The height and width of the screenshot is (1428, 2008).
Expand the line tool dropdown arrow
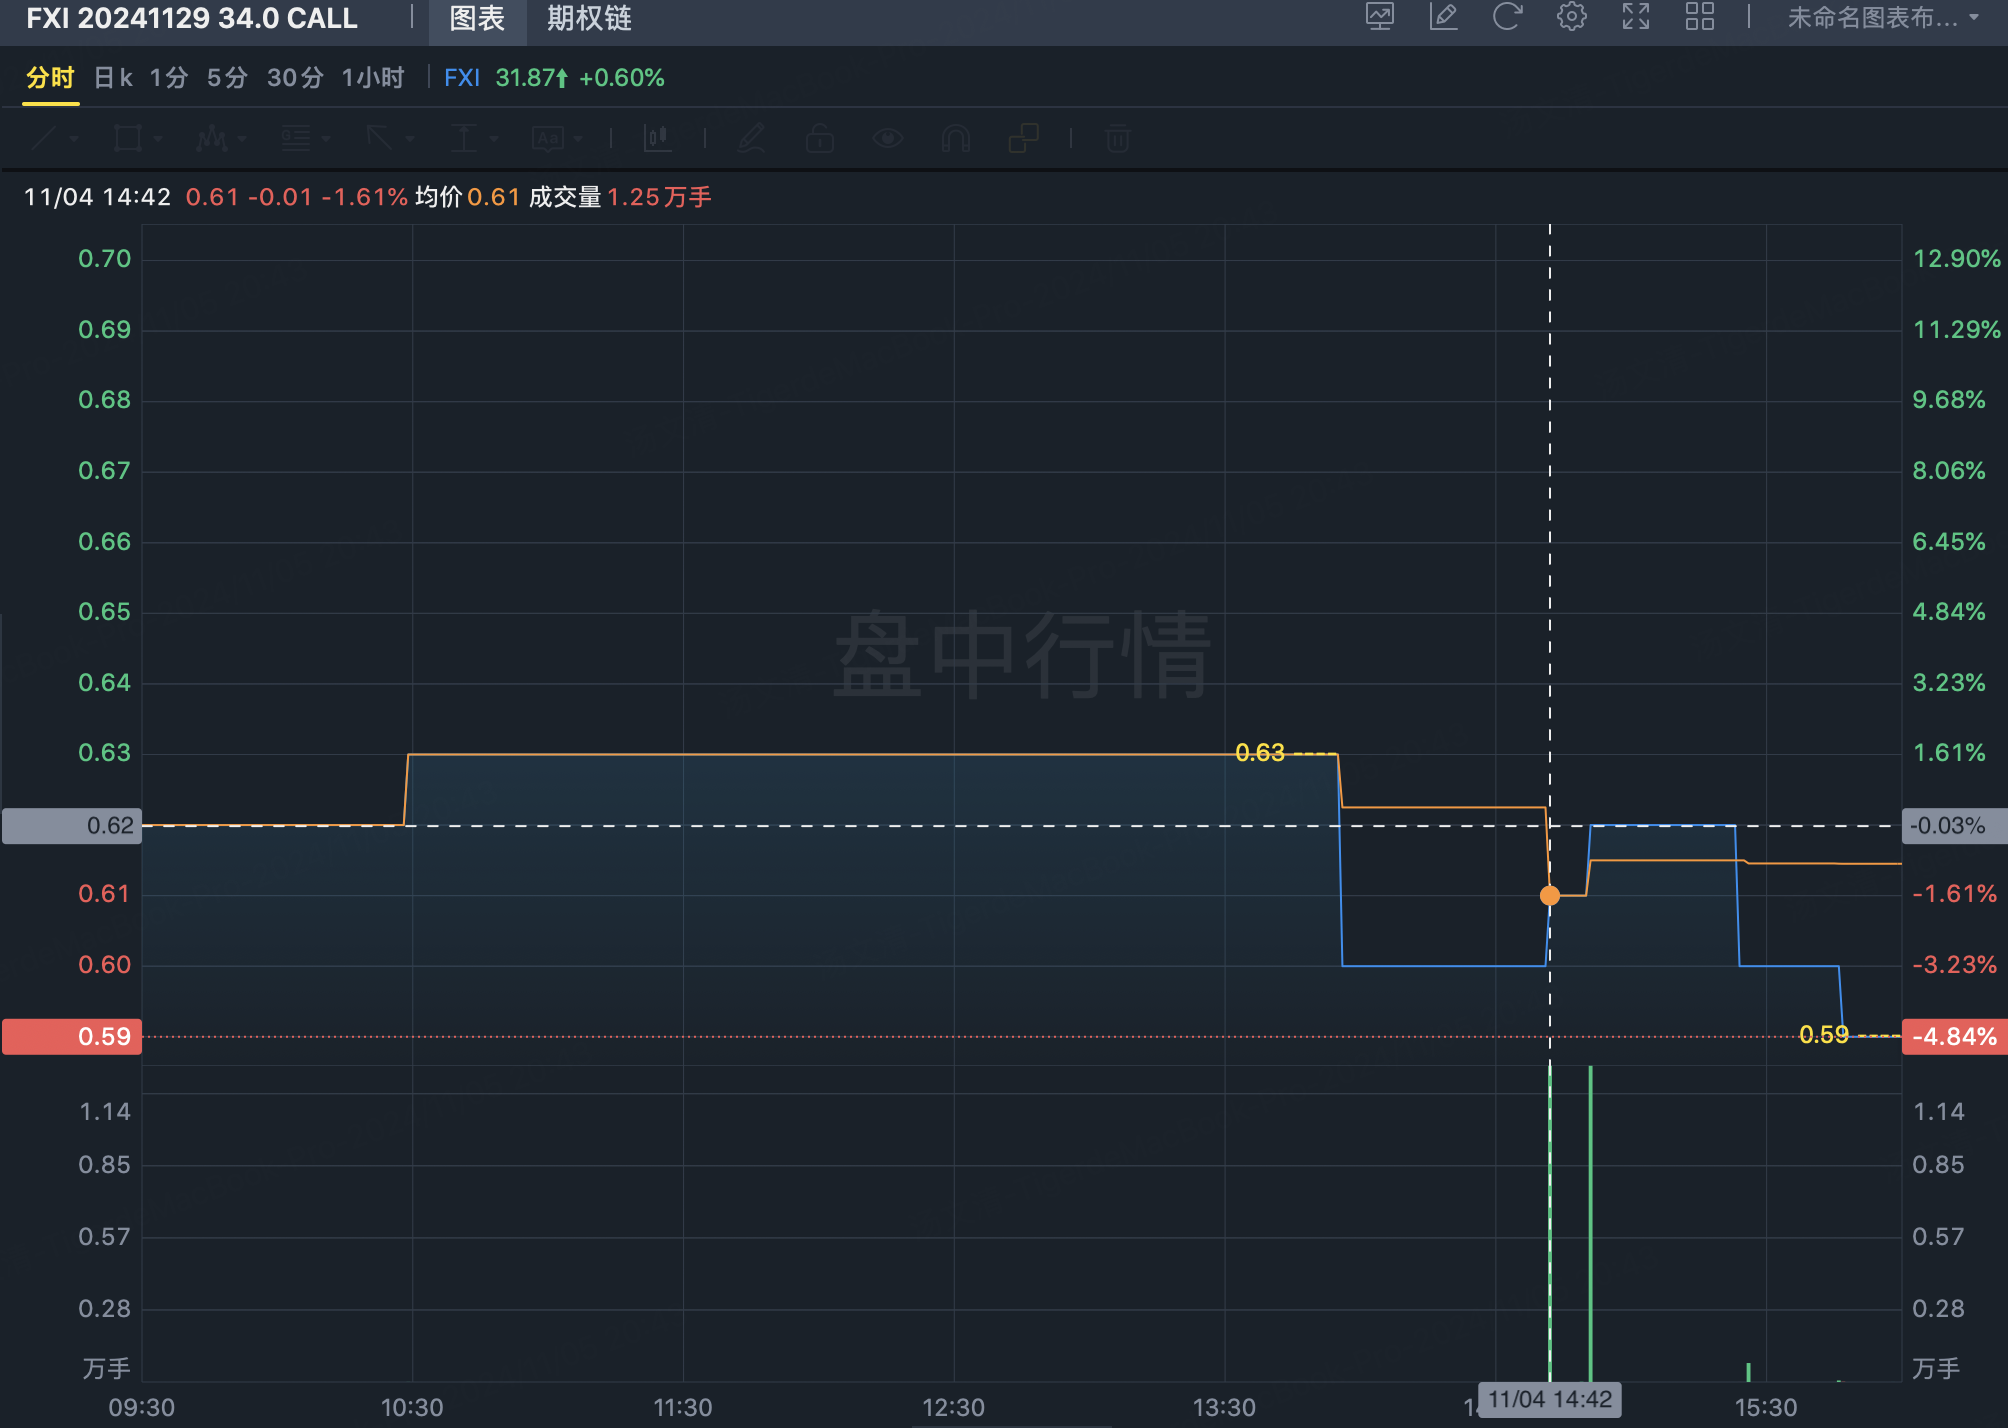tap(74, 139)
